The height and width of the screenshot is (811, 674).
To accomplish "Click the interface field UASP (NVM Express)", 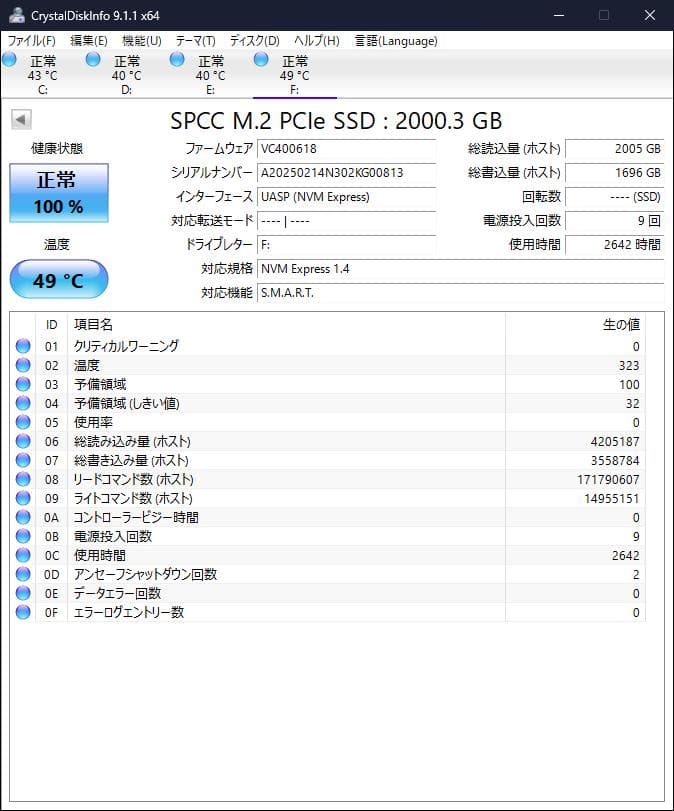I will click(347, 197).
